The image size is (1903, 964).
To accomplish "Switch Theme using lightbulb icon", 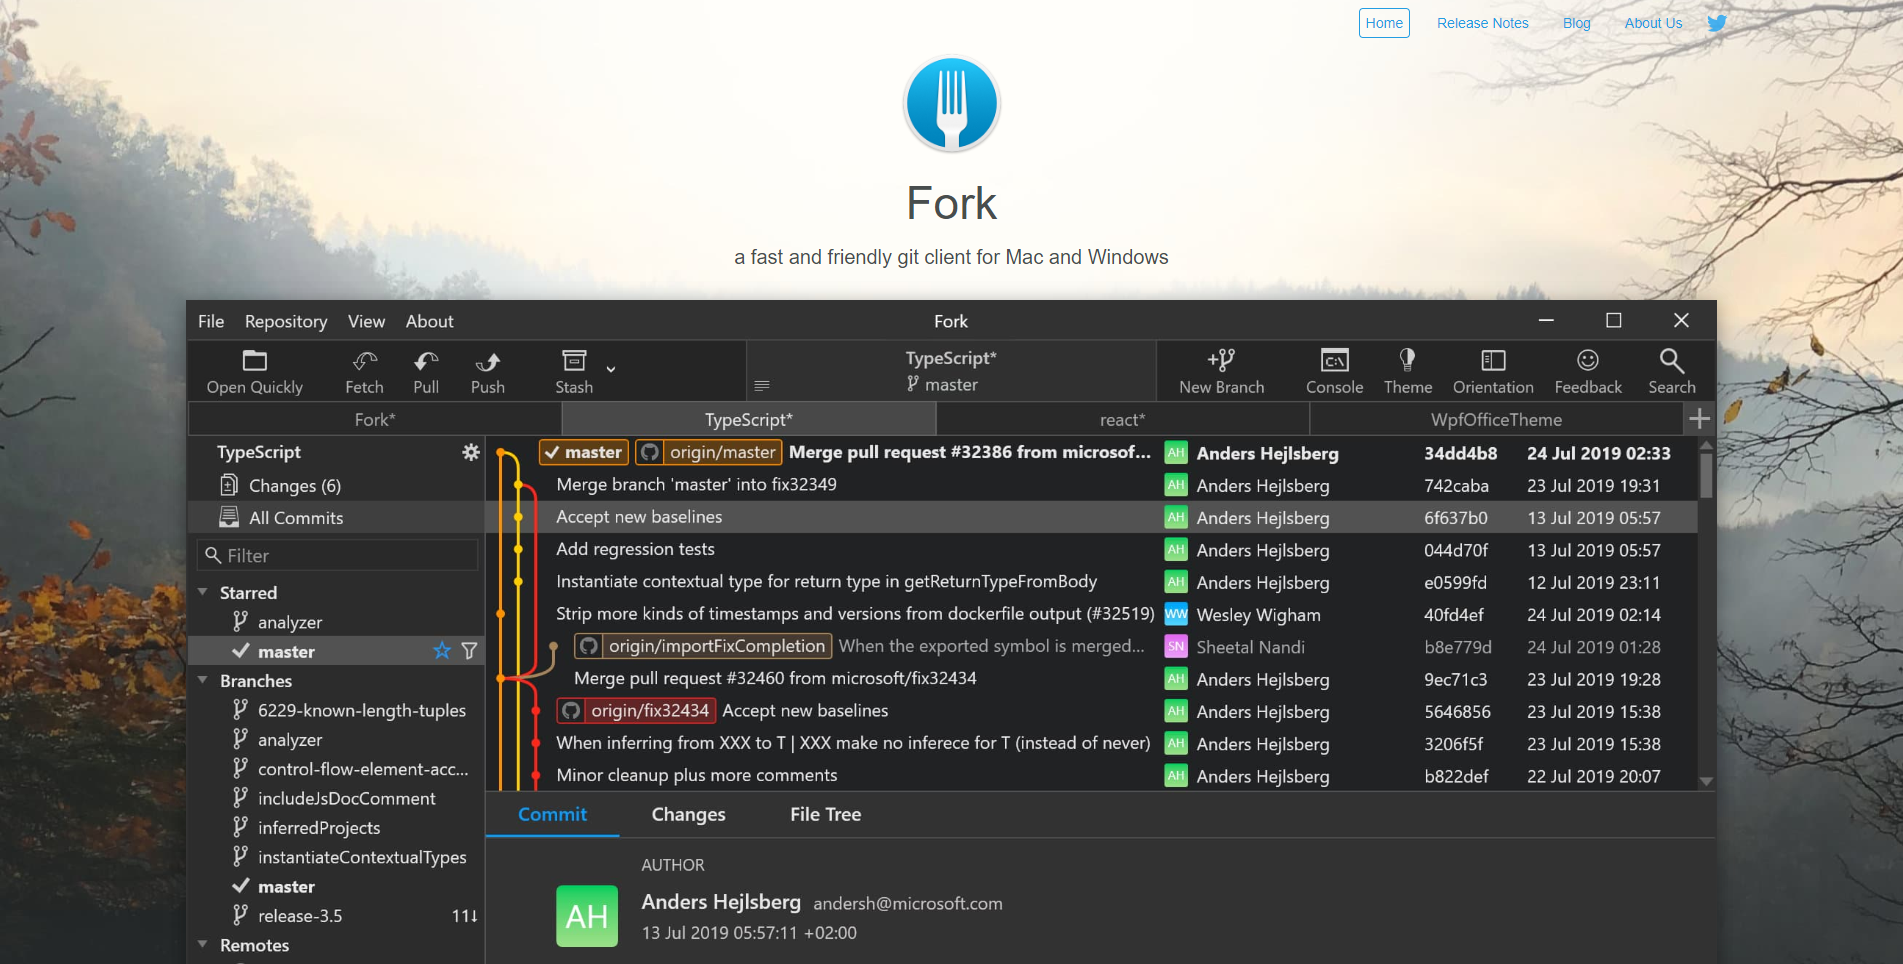I will (x=1408, y=372).
